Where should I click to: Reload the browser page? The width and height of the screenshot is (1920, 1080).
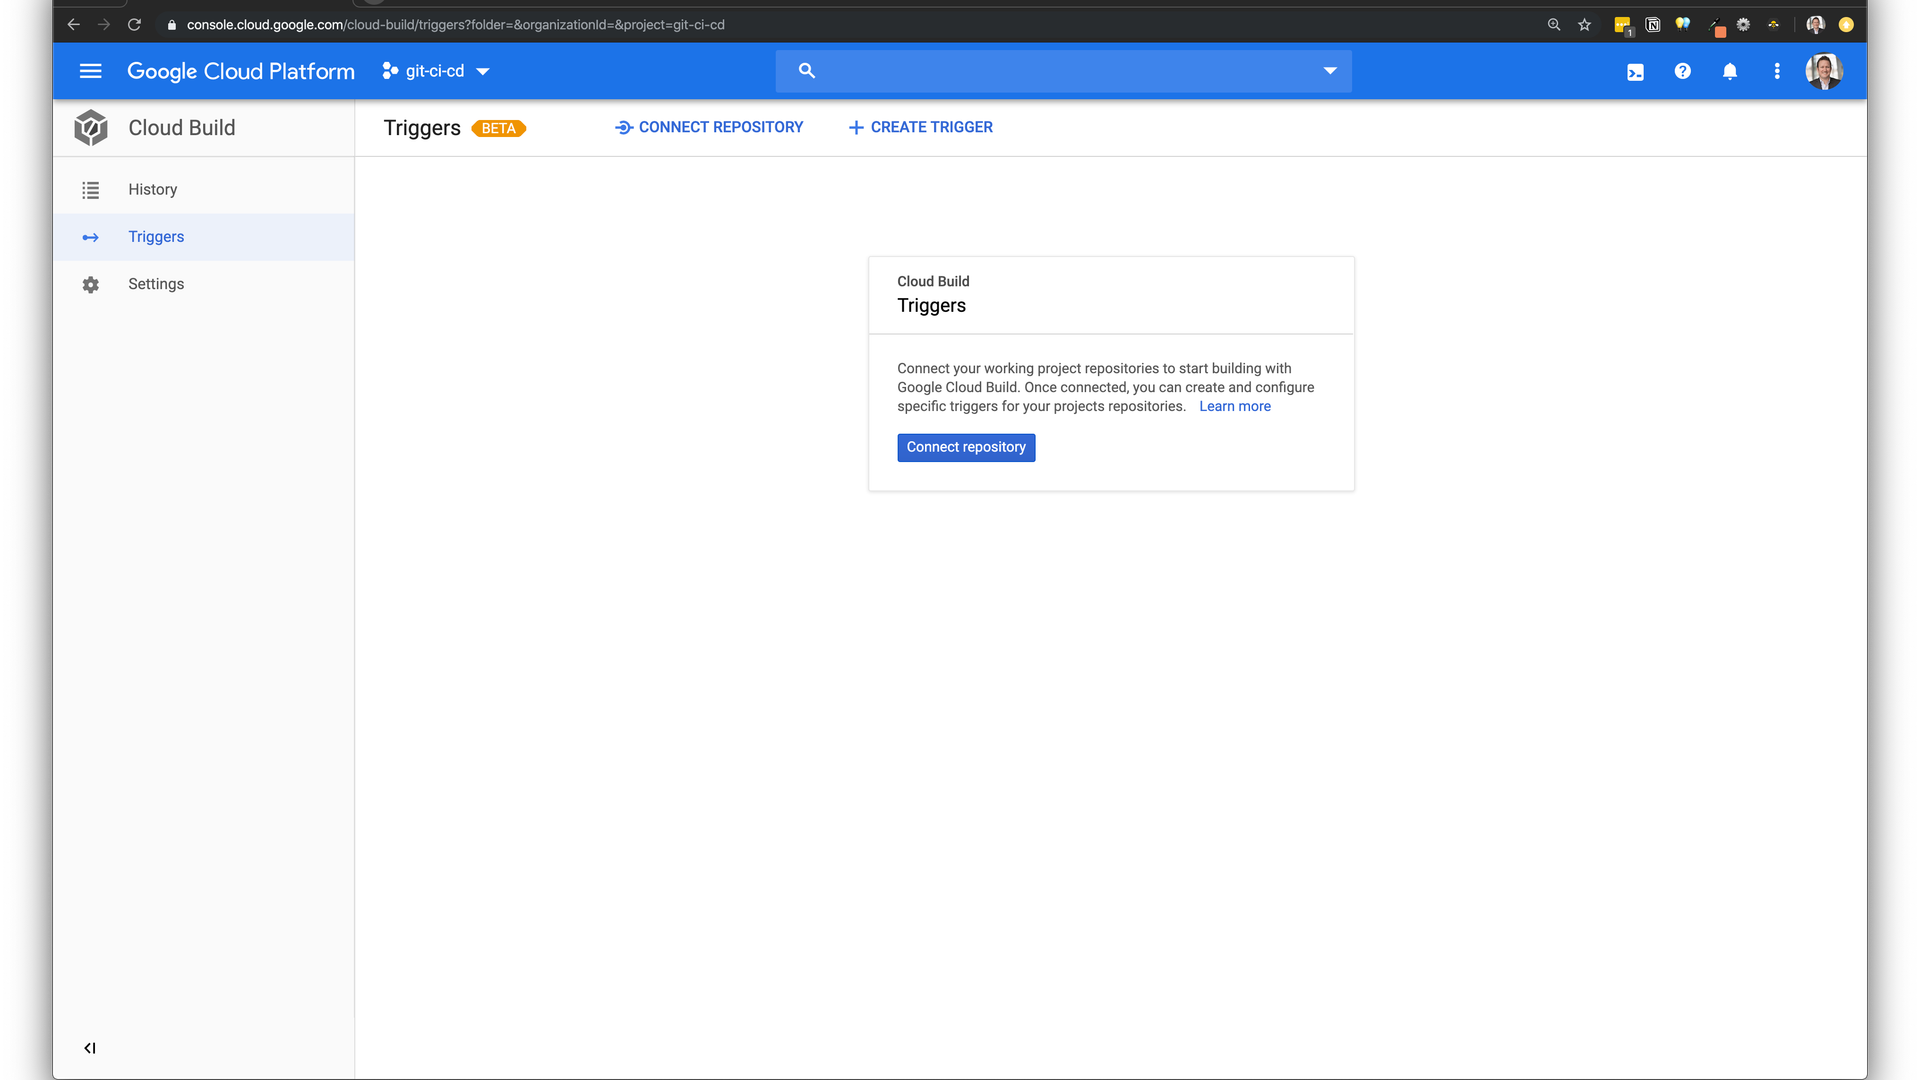click(134, 25)
